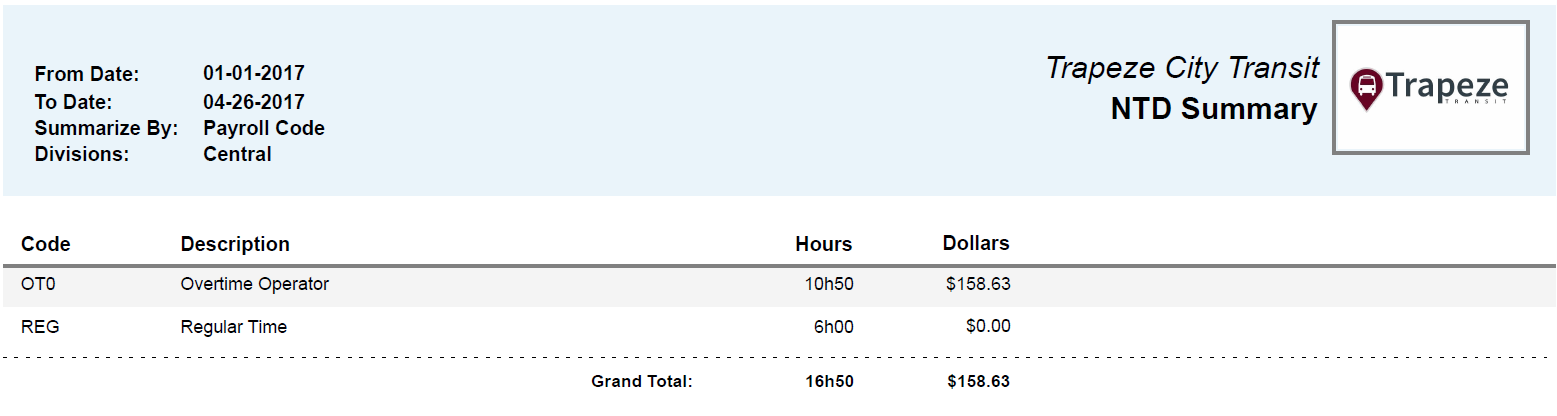Click the Payroll Code summarize-by value
This screenshot has width=1557, height=416.
click(x=263, y=128)
